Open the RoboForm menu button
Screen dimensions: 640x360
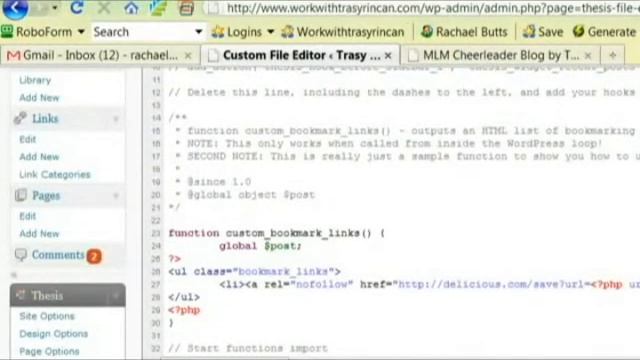(x=43, y=32)
